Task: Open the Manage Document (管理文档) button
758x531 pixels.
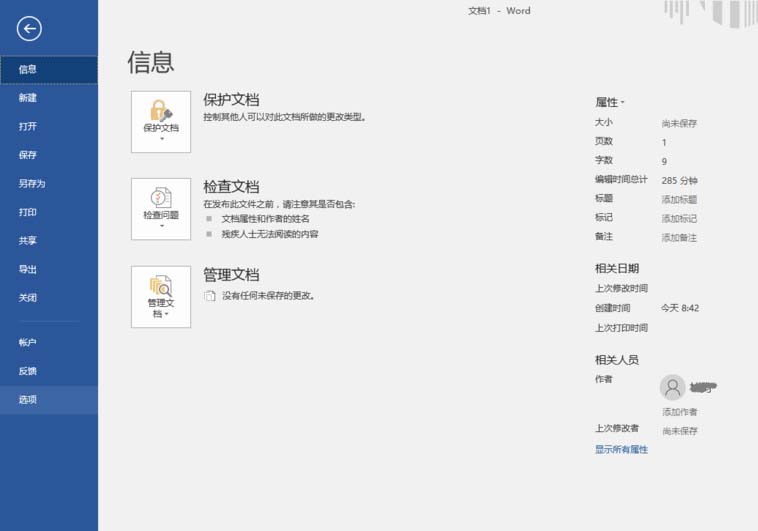Action: [x=161, y=296]
